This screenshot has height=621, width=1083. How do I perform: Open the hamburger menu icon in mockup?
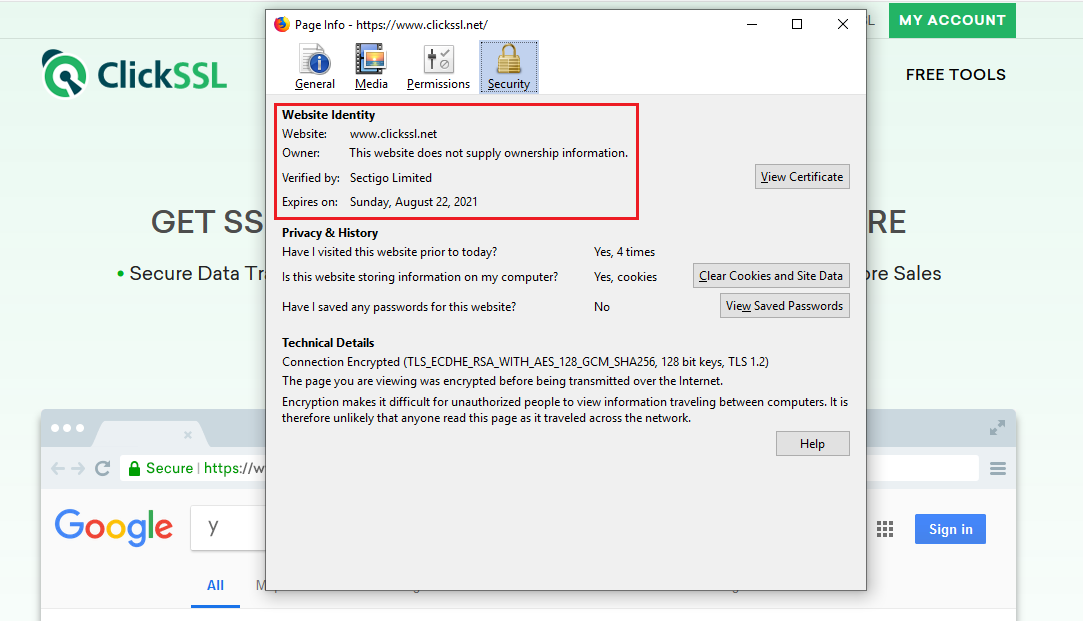coord(997,468)
